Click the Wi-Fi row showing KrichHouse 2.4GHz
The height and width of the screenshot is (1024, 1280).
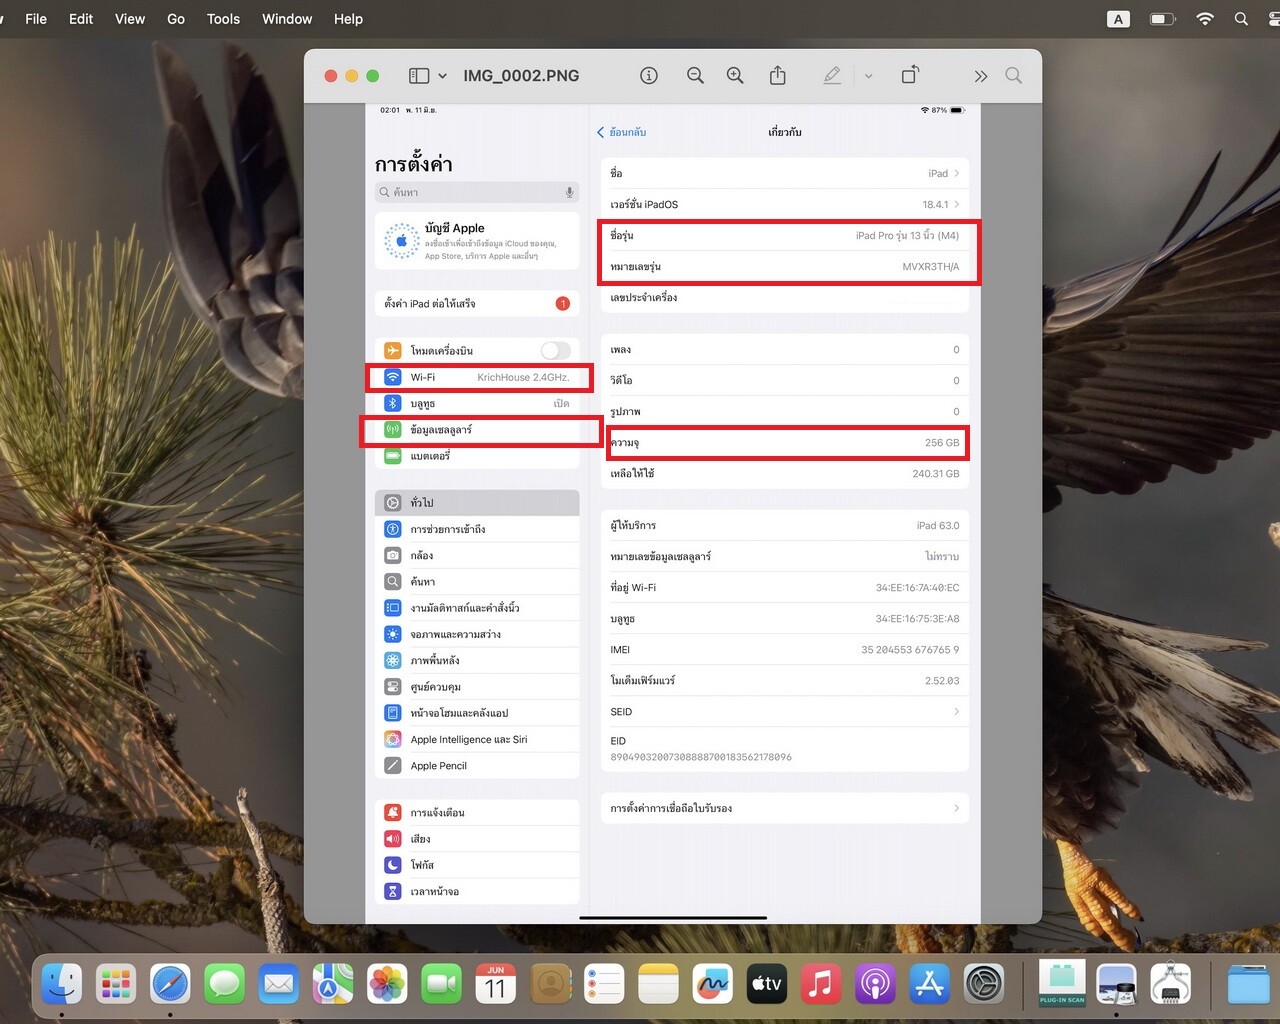click(x=477, y=377)
